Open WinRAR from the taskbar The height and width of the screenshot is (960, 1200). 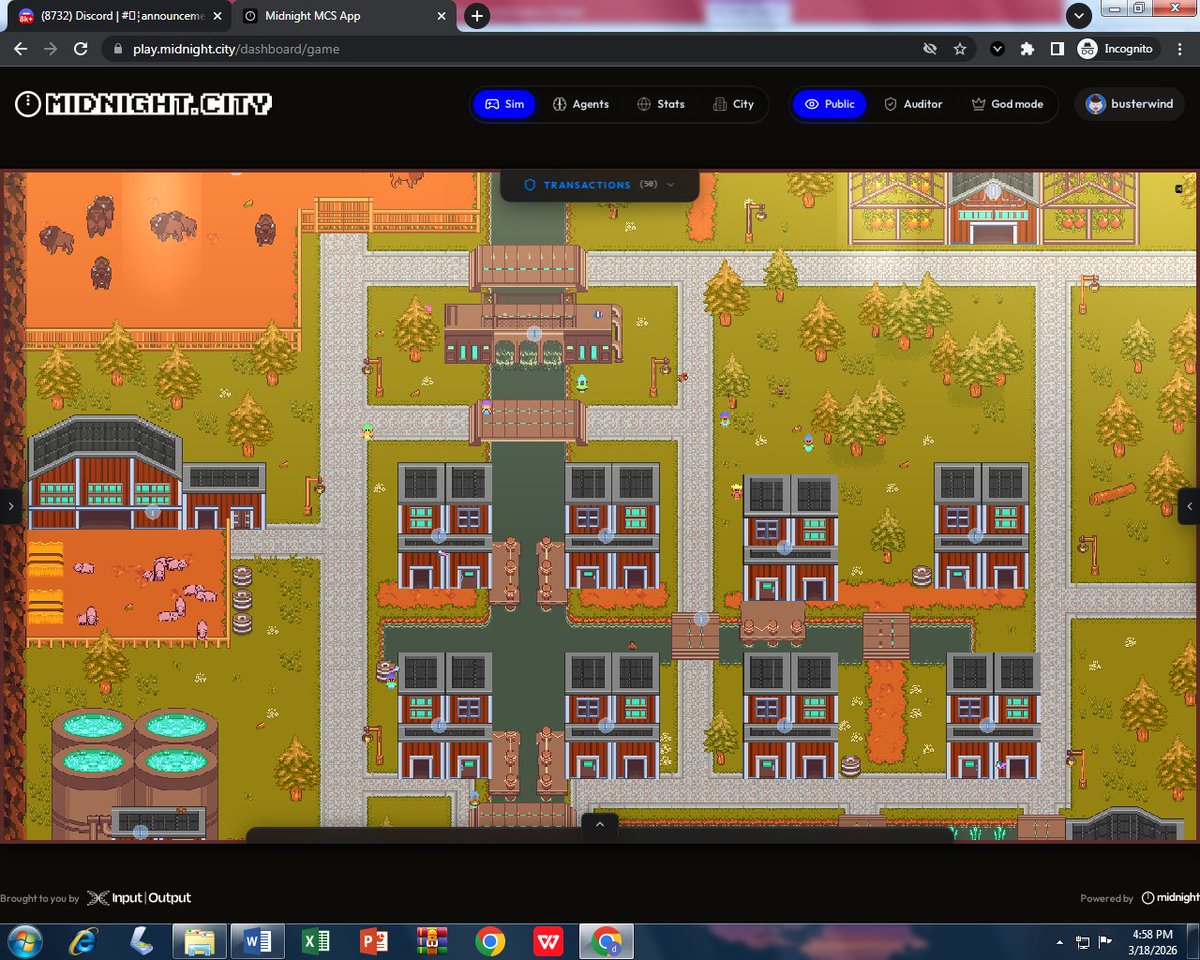(x=431, y=941)
